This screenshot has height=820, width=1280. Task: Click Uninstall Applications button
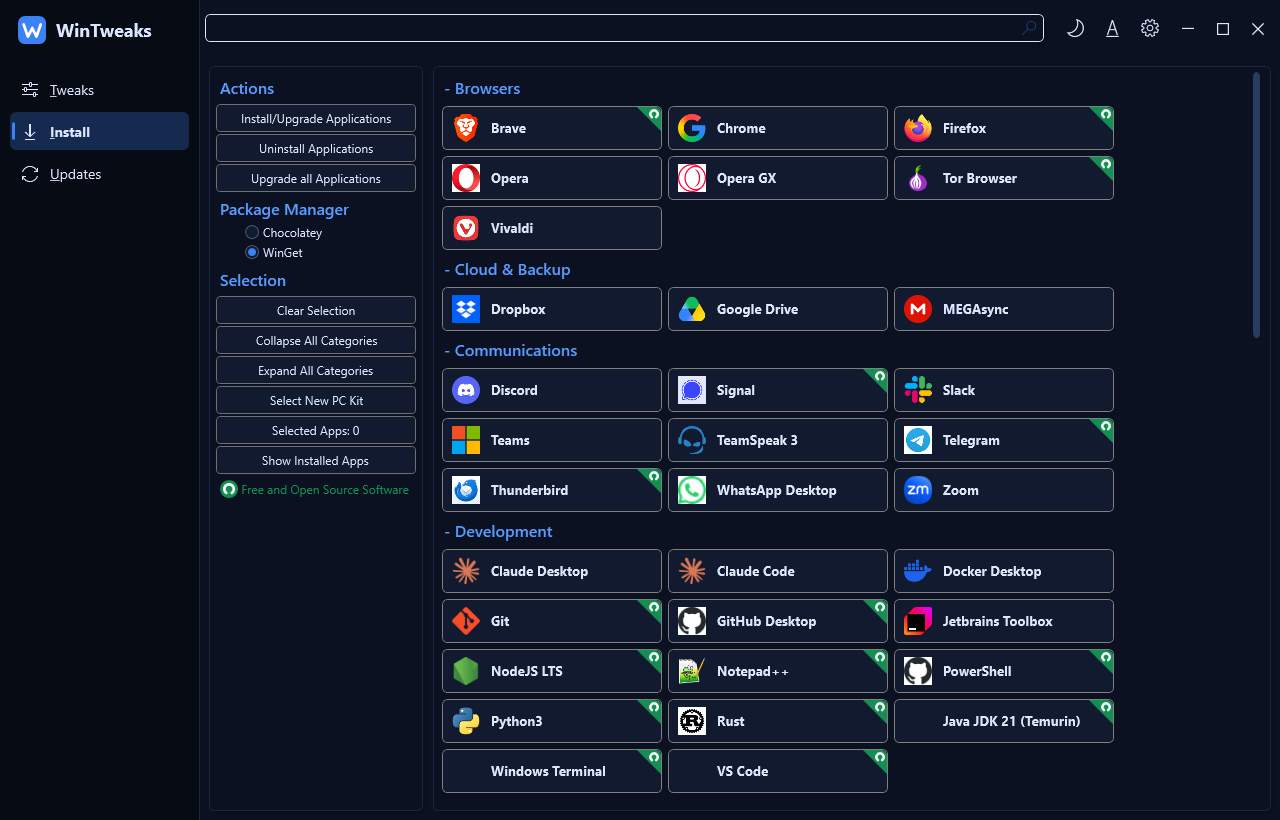[316, 148]
